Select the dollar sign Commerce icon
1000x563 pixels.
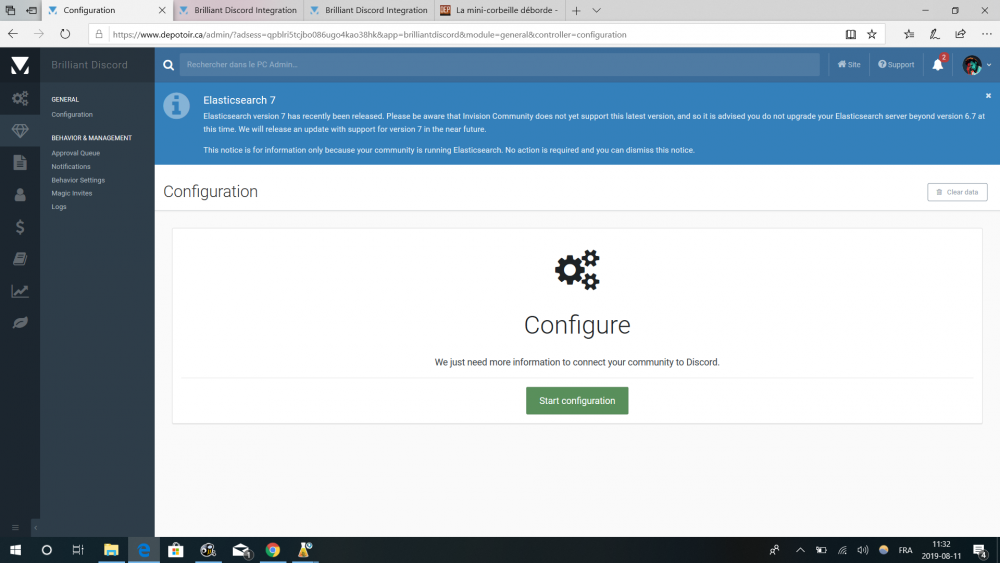tap(20, 227)
